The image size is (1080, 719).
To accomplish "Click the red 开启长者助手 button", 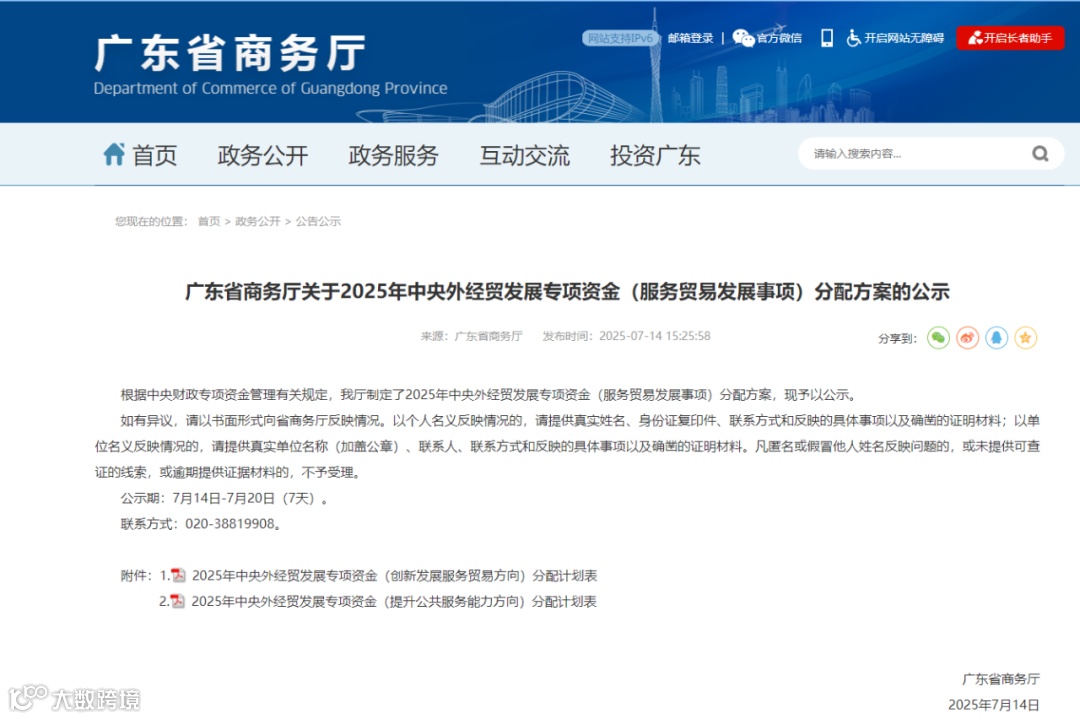I will tap(1010, 38).
